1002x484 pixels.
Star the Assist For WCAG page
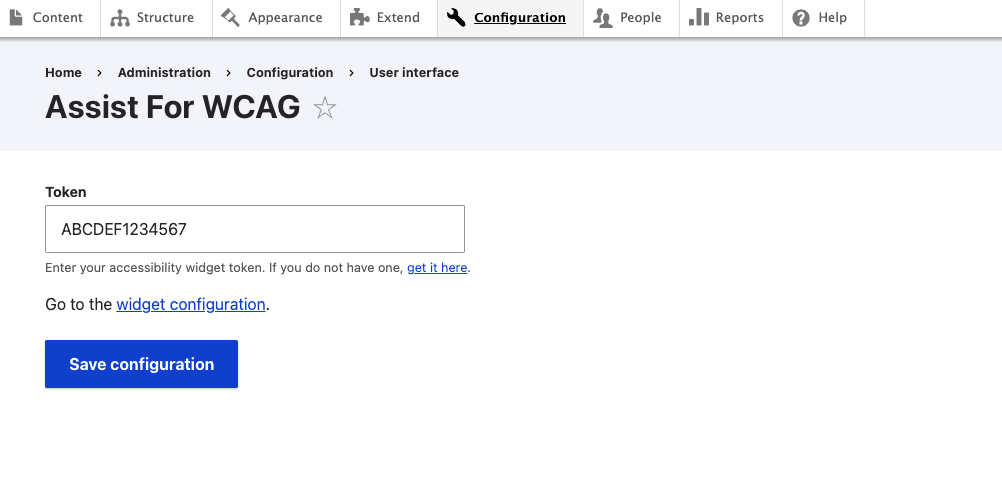[325, 108]
